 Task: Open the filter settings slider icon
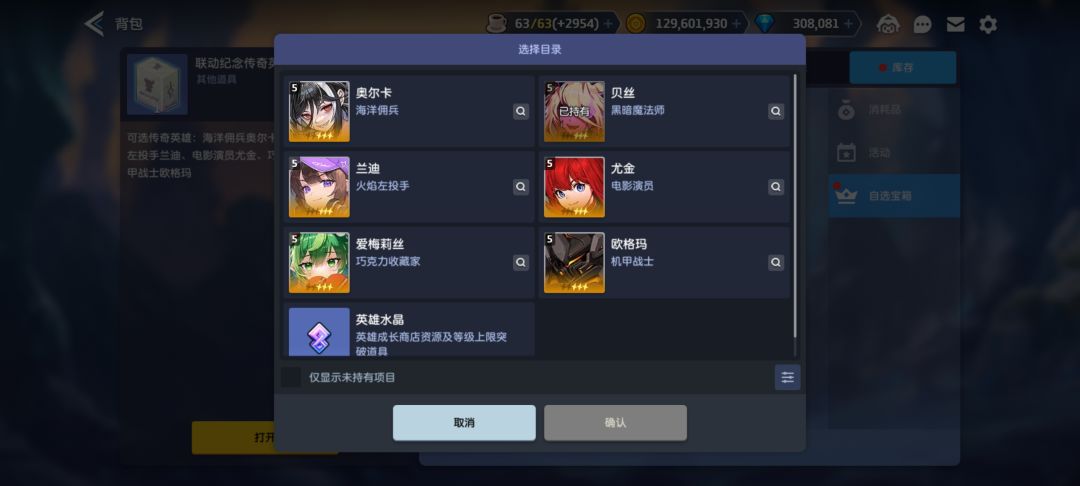coord(787,377)
